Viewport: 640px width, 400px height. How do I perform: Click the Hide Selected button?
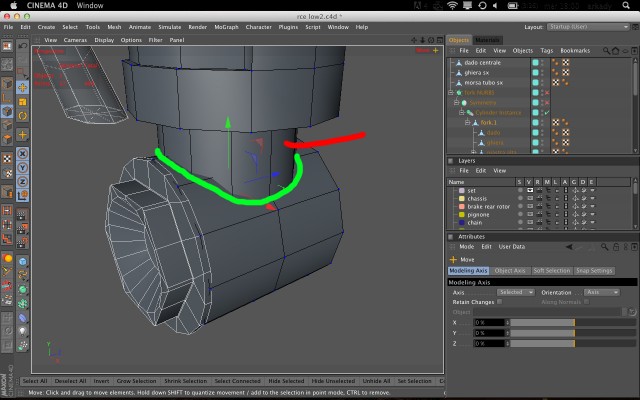pos(286,381)
